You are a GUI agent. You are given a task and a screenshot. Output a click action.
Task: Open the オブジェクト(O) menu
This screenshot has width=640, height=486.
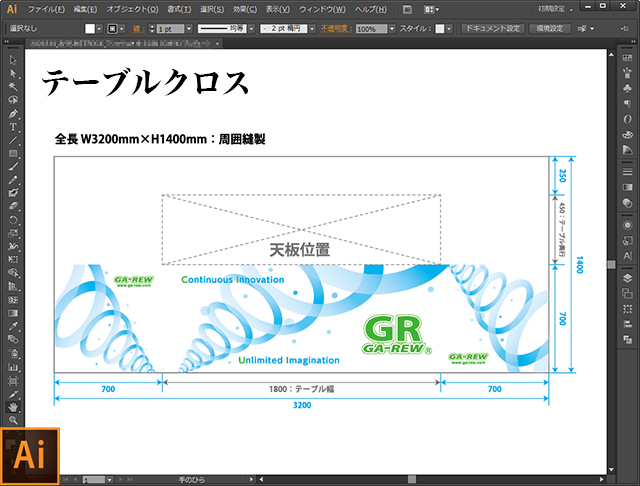point(132,9)
